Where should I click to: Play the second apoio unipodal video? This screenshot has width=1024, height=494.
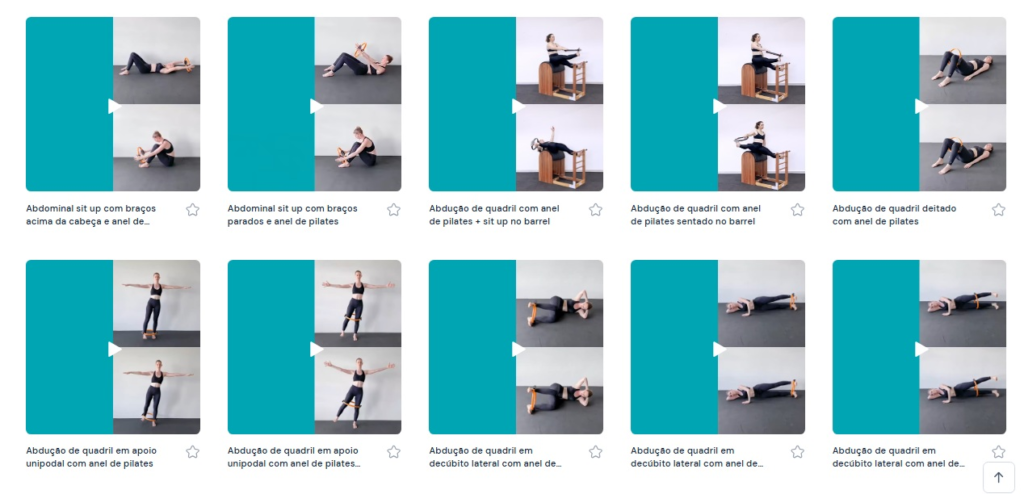(x=316, y=349)
